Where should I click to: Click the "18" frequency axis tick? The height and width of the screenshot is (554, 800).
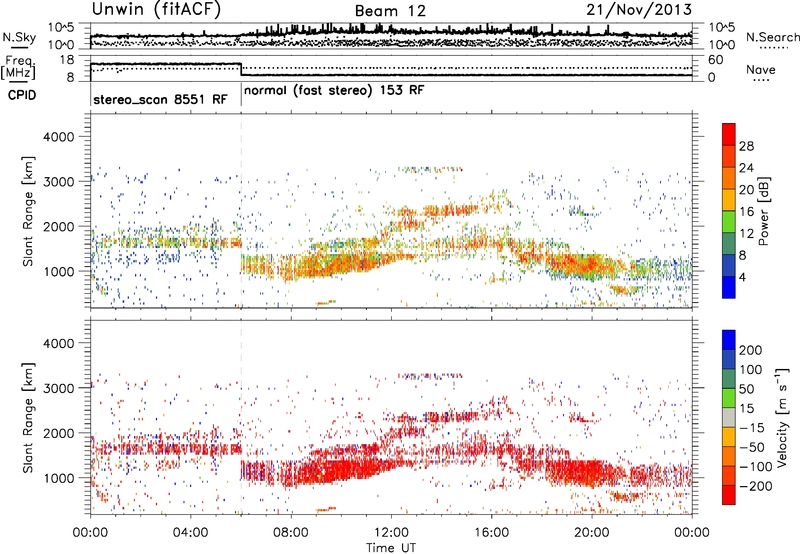pyautogui.click(x=67, y=60)
